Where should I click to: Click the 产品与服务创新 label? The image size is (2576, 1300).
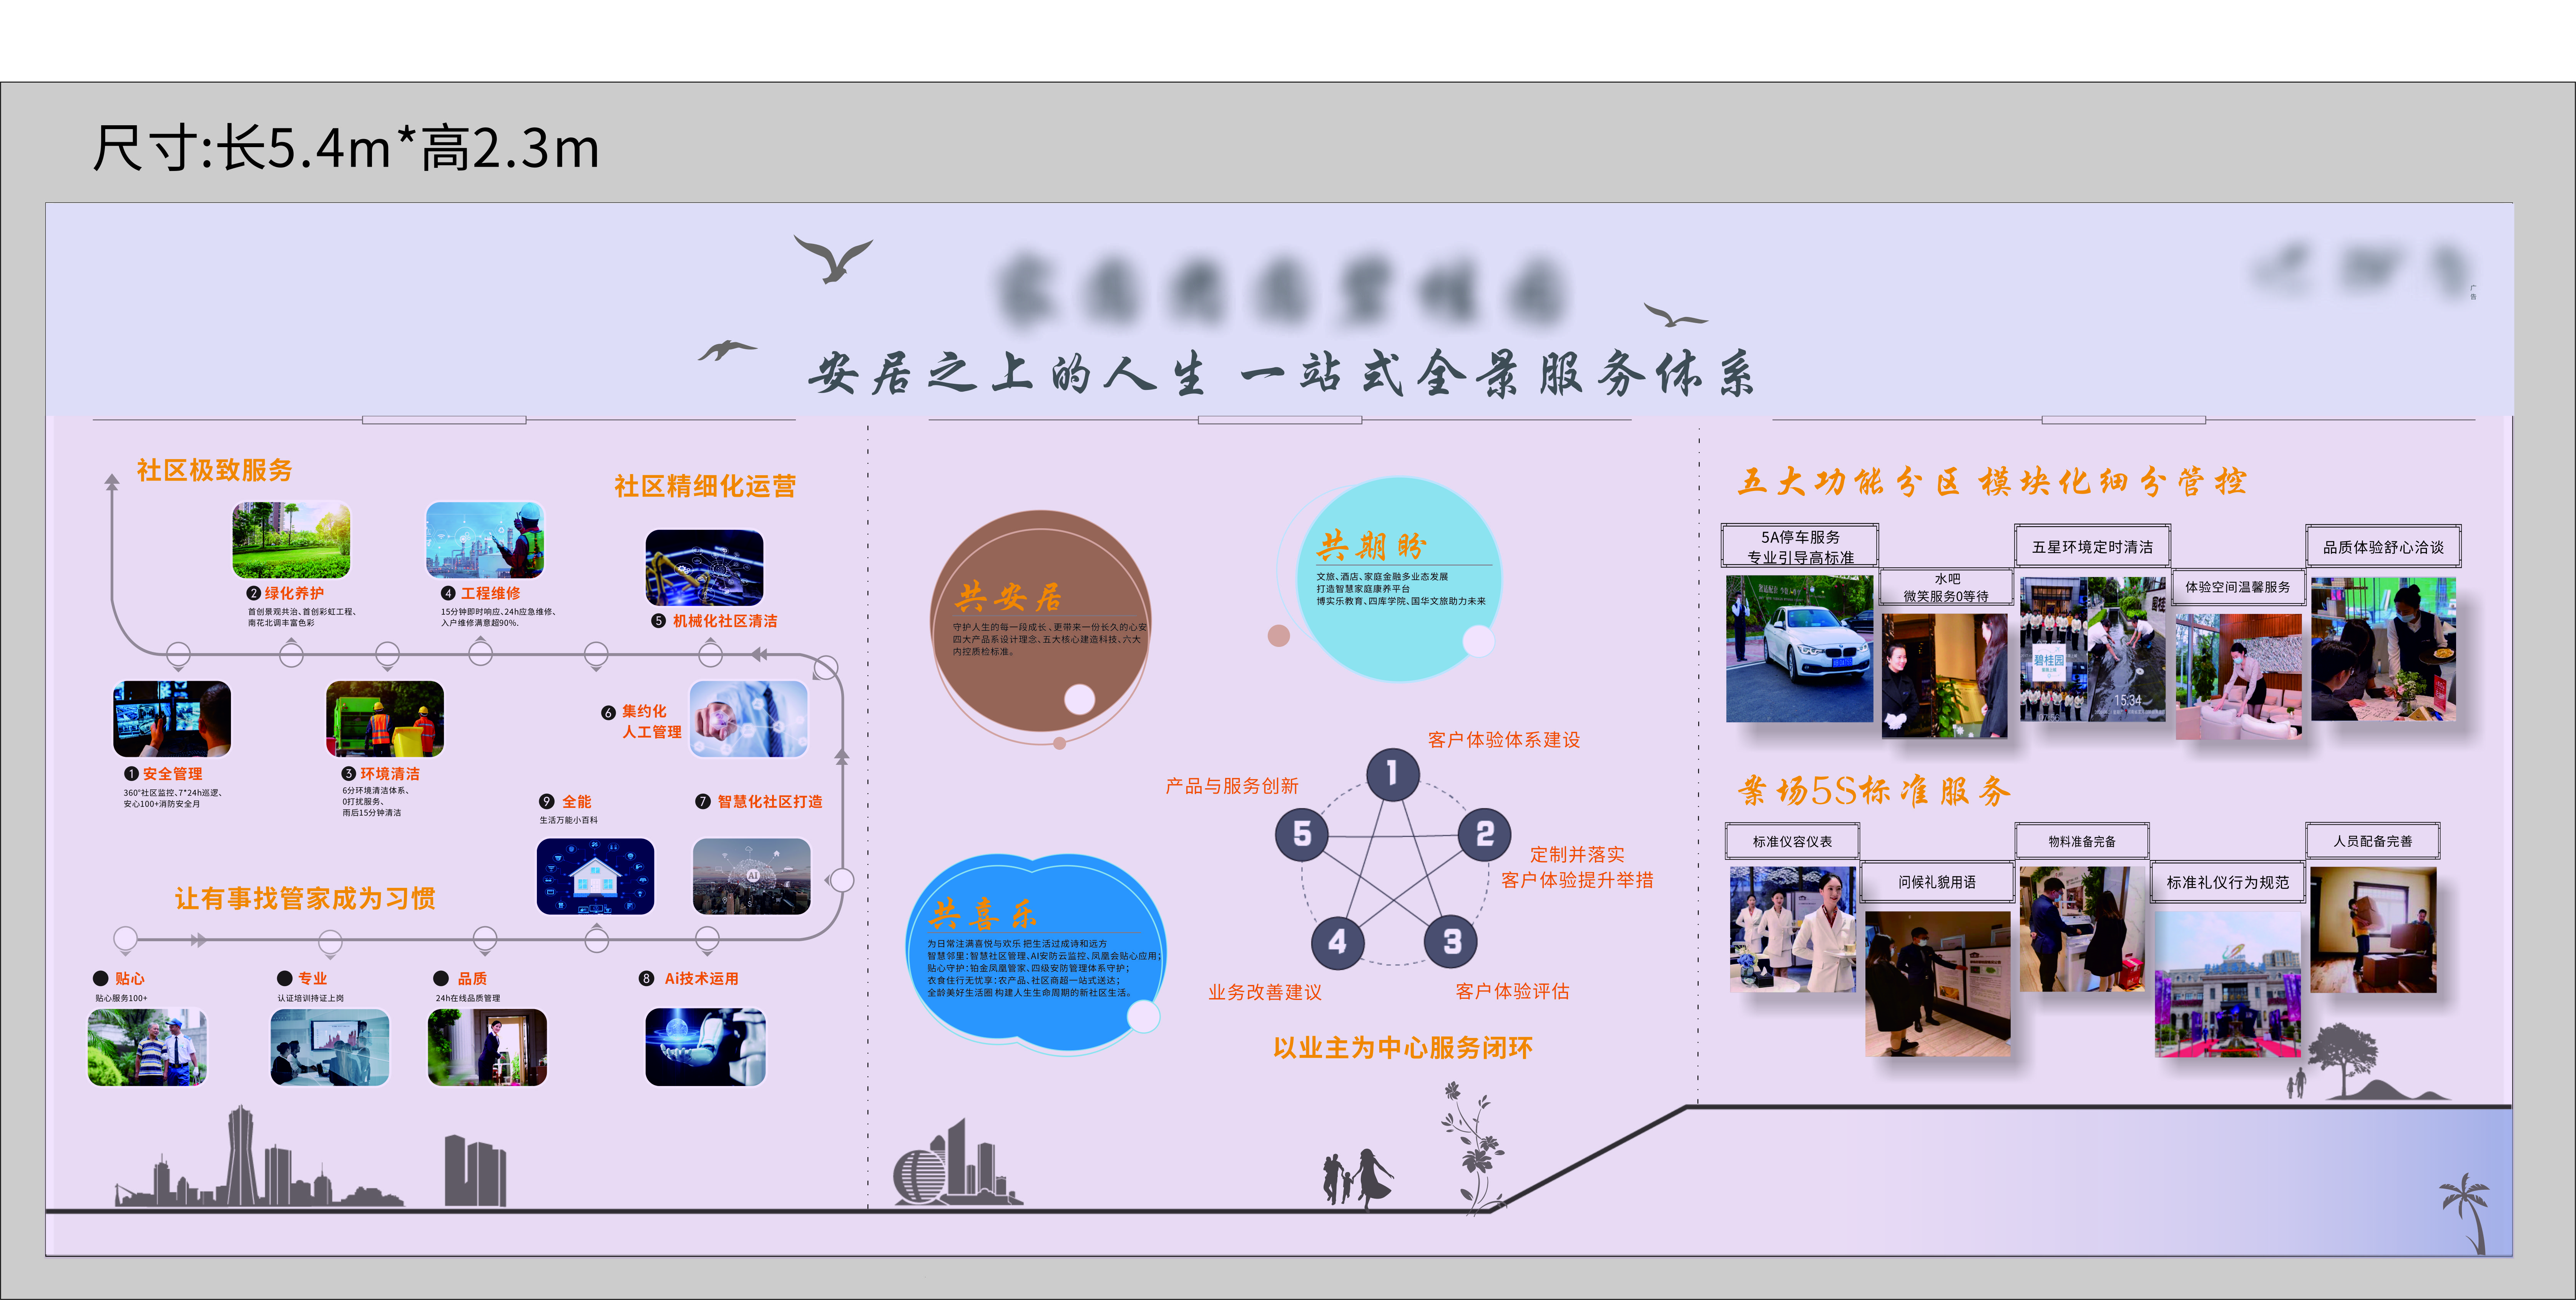pos(1232,786)
